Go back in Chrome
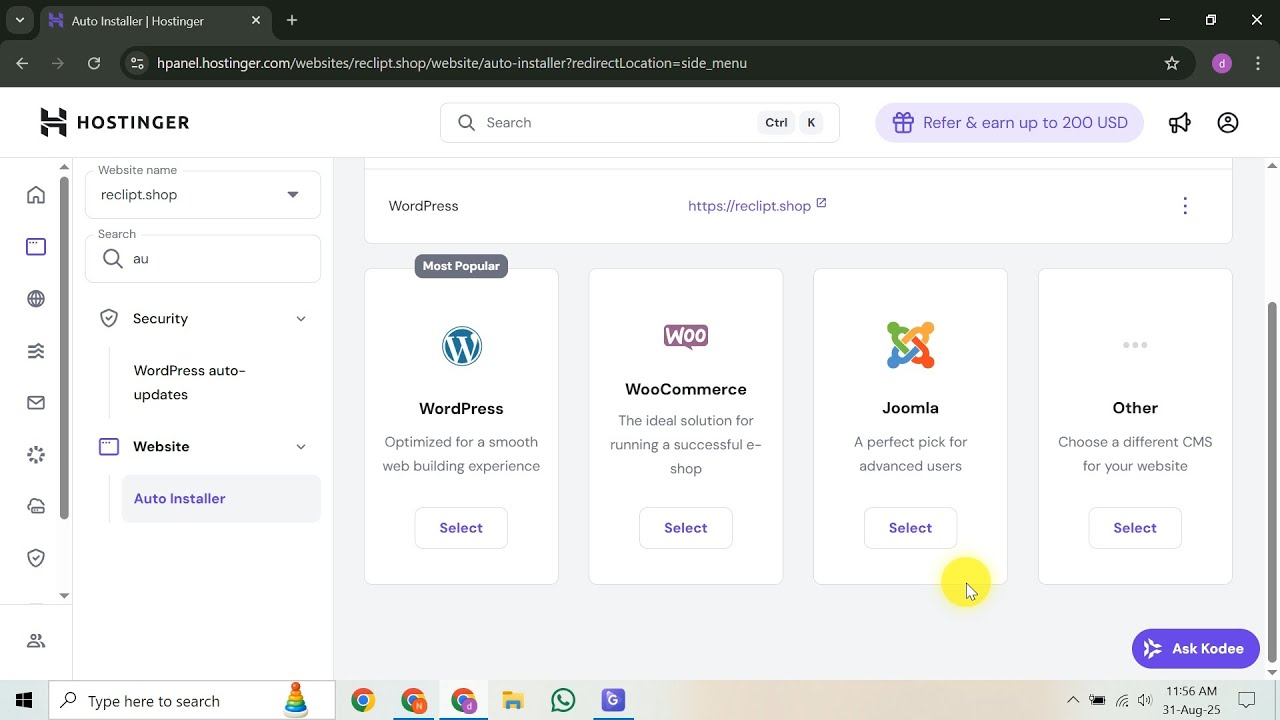This screenshot has width=1280, height=720. 22,63
